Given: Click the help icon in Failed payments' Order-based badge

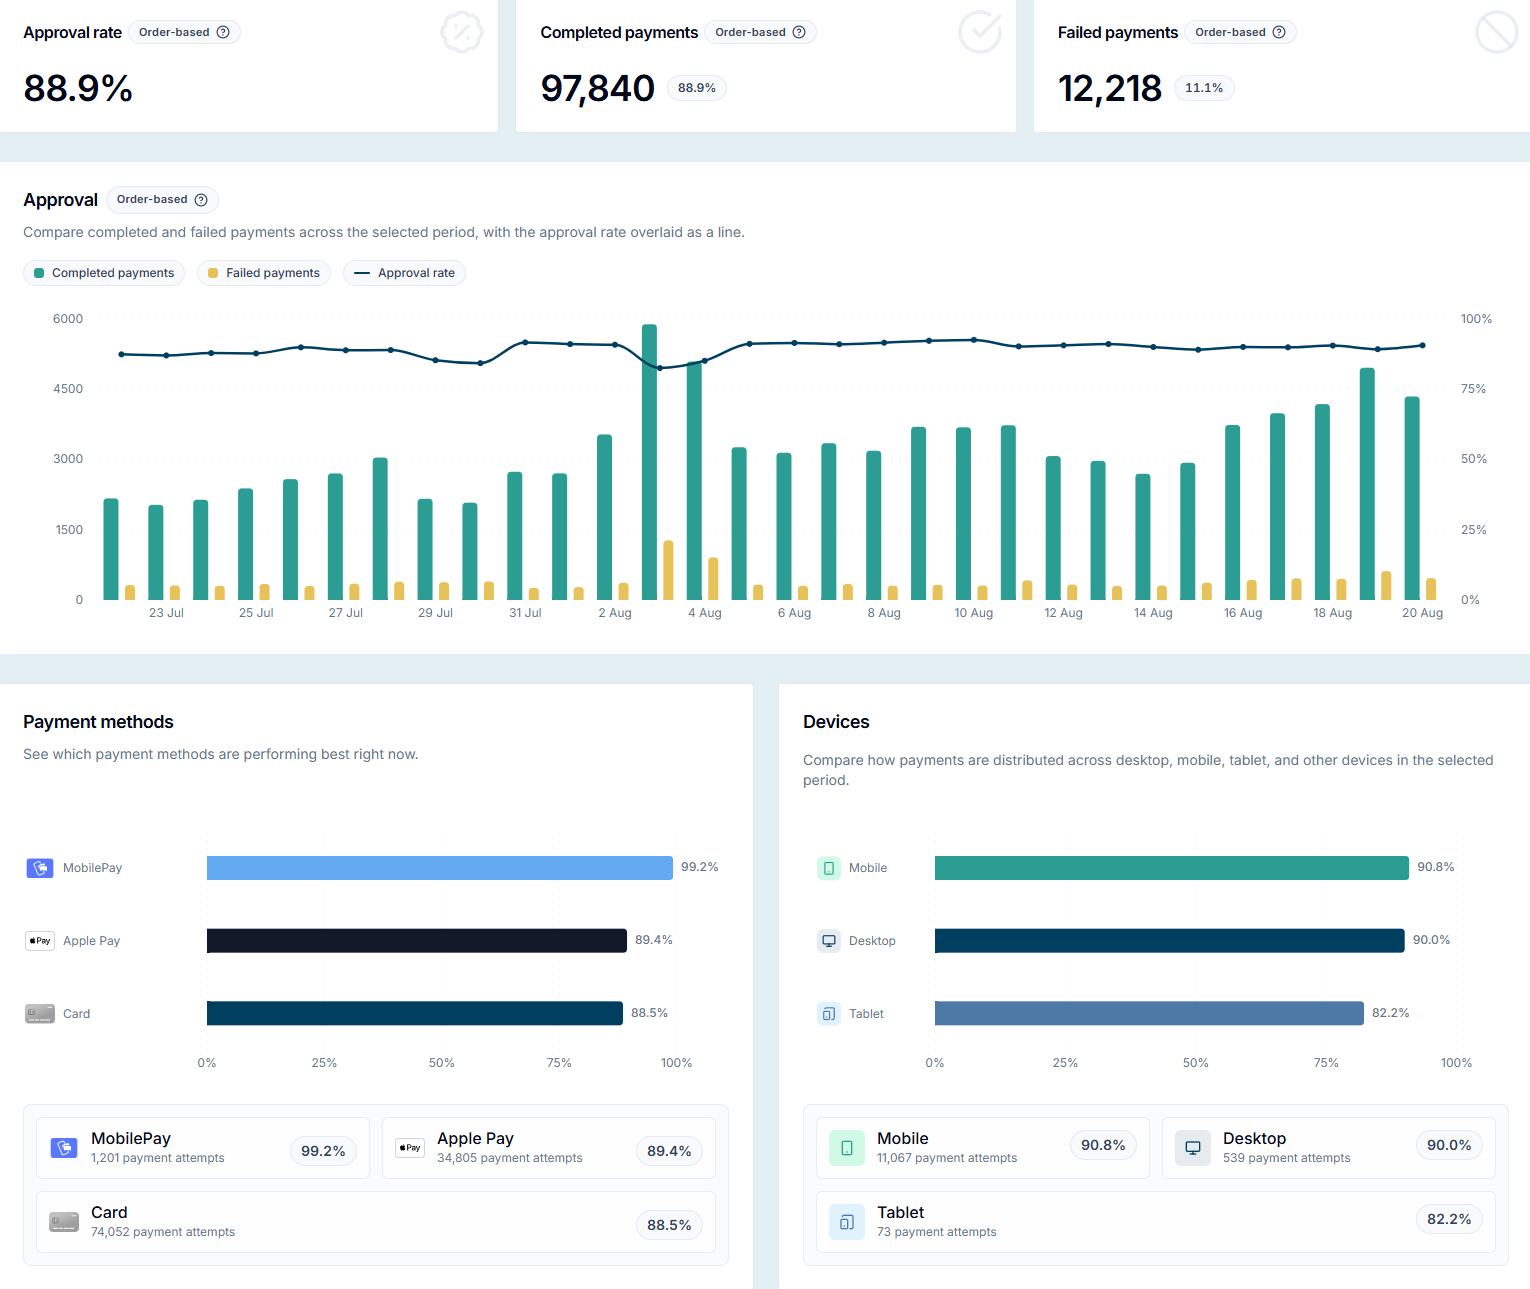Looking at the screenshot, I should click(1279, 32).
